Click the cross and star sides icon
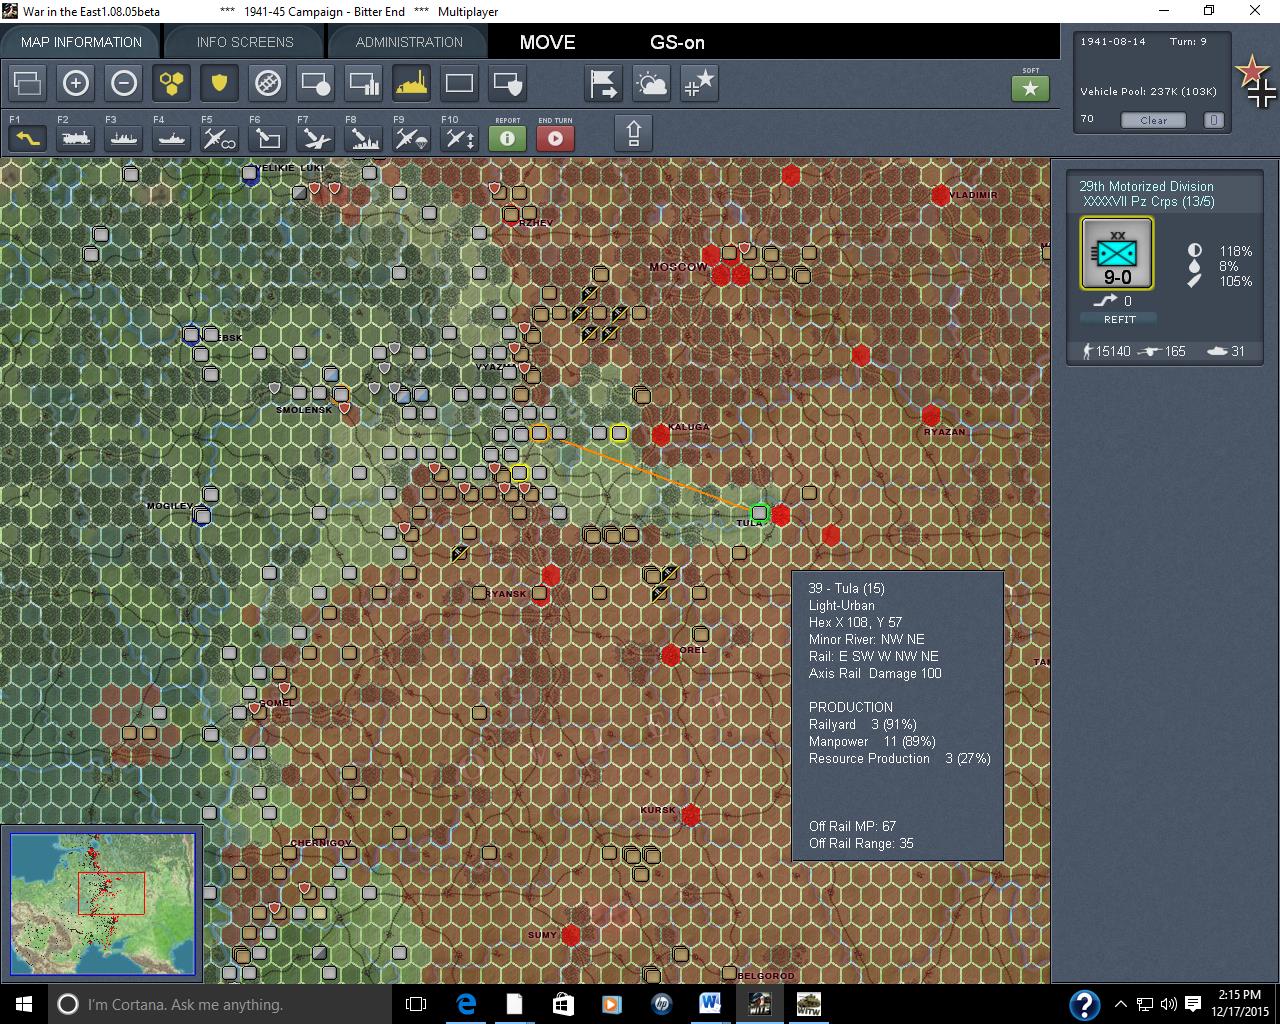This screenshot has width=1280, height=1024. point(700,84)
